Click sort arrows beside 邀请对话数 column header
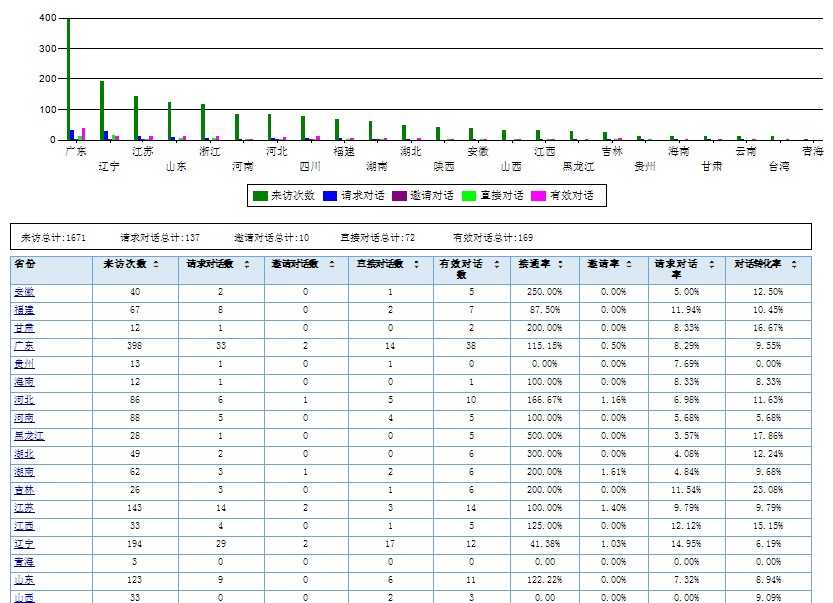 tap(331, 265)
